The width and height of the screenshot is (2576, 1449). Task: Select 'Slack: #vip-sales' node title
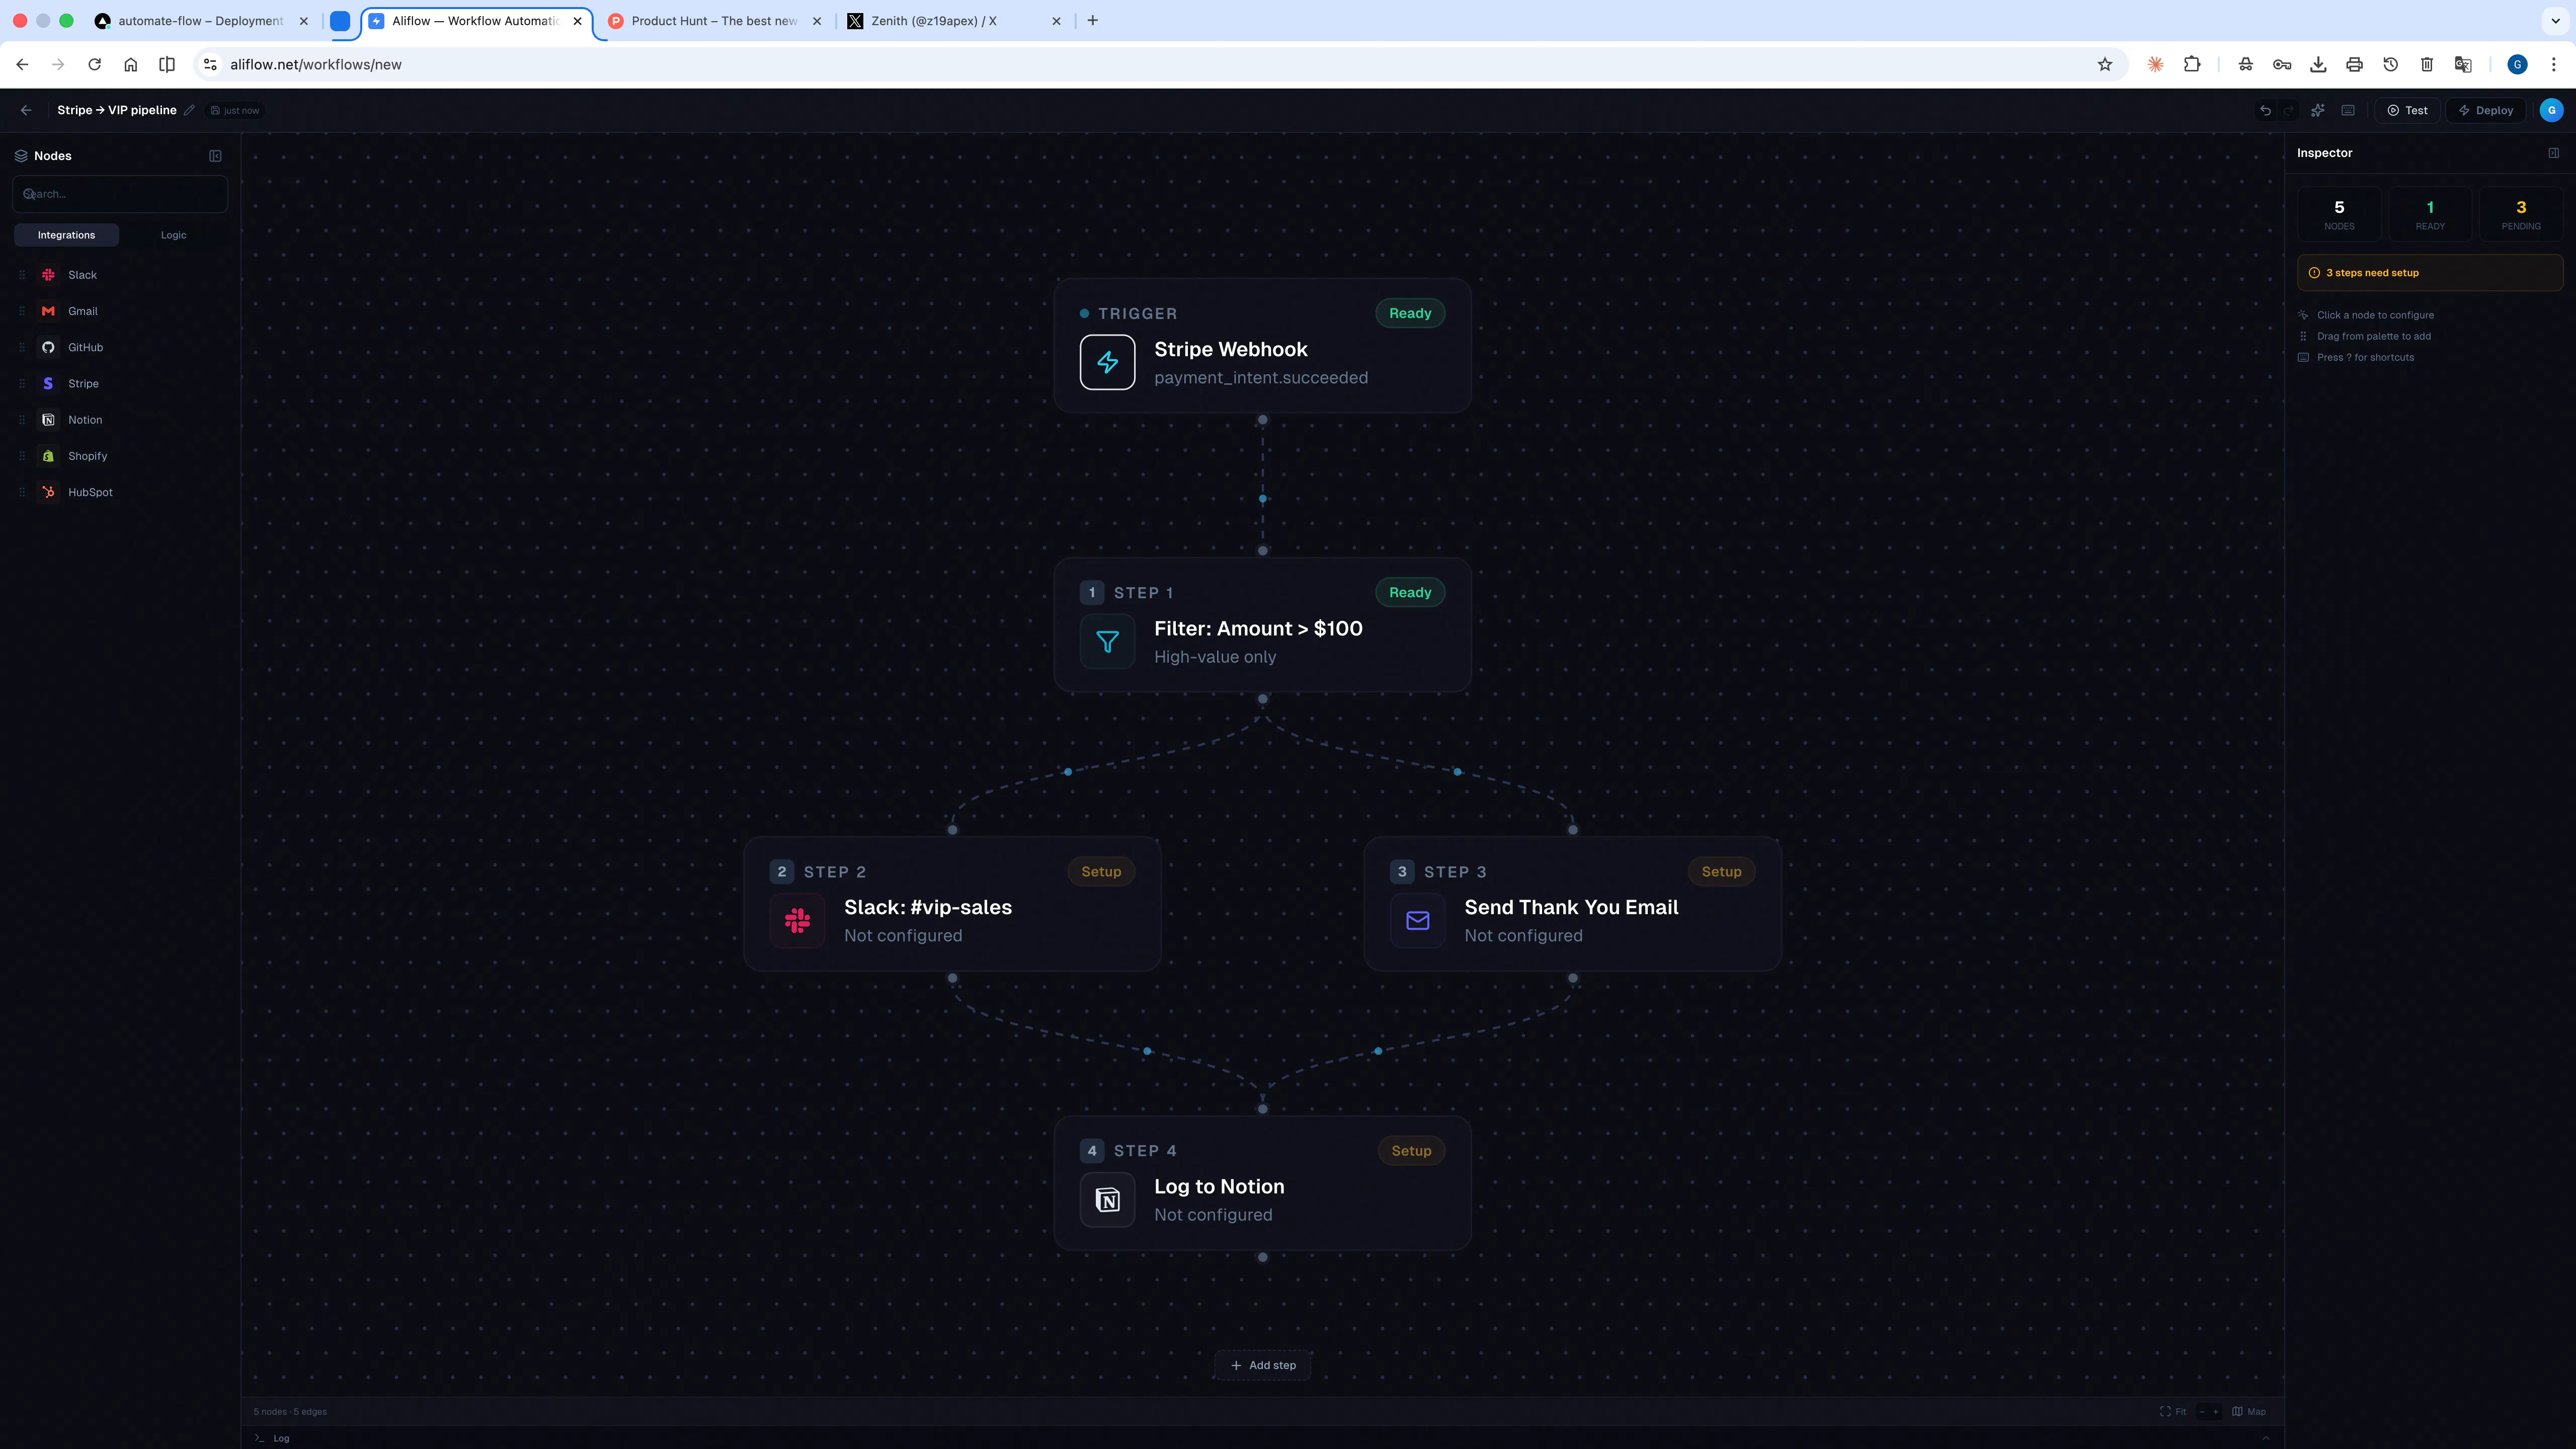(x=927, y=907)
